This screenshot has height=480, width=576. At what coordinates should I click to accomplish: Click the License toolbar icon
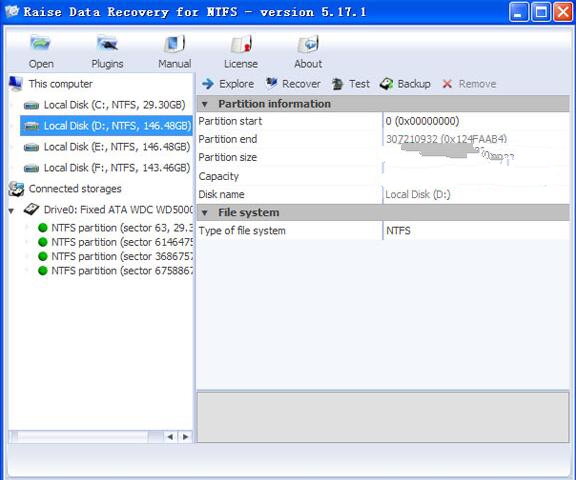(241, 43)
